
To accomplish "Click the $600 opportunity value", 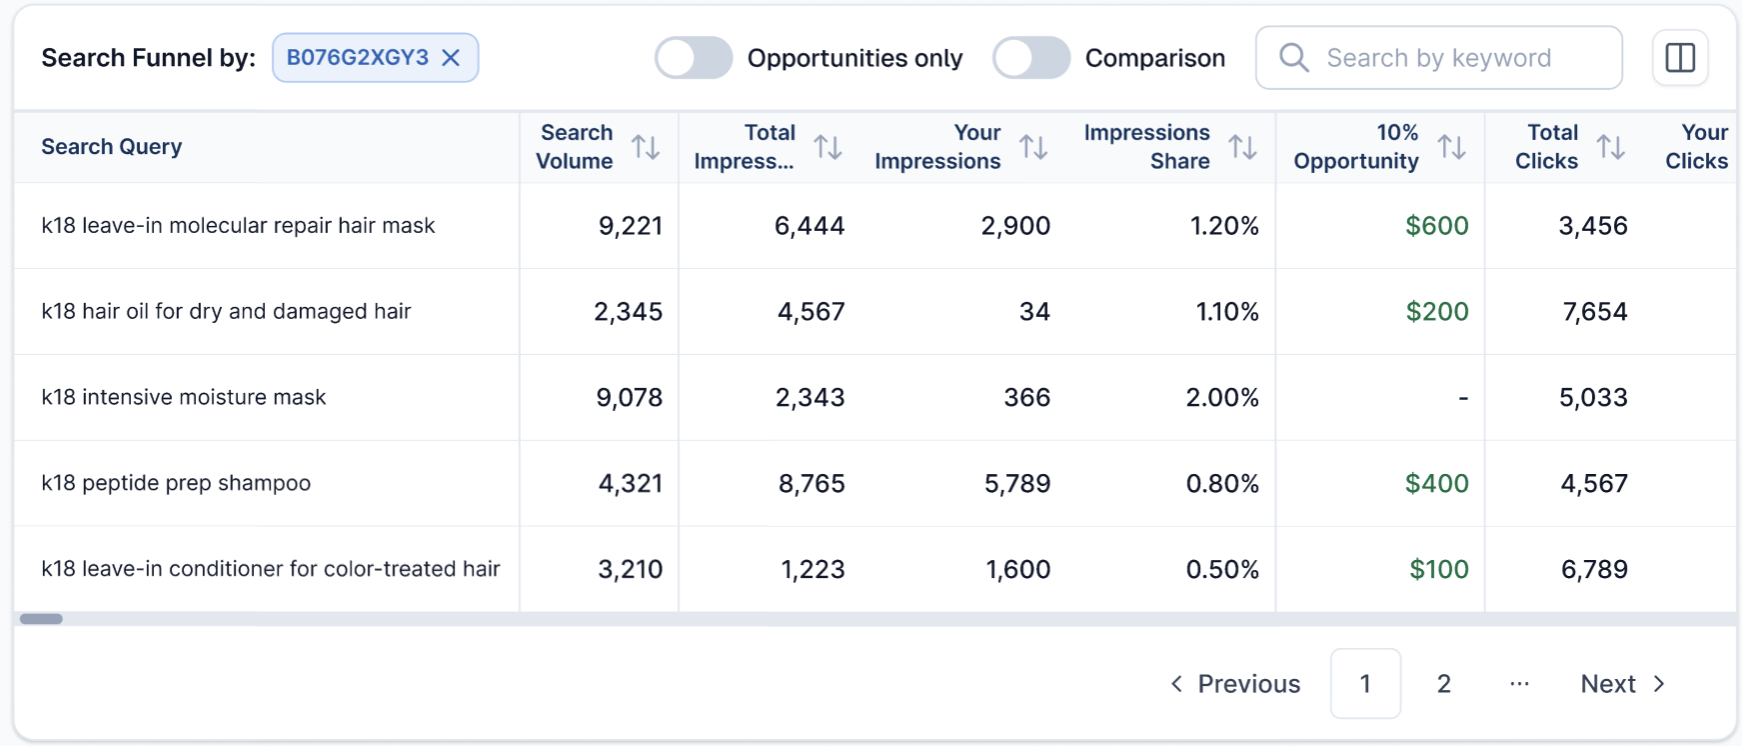I will pyautogui.click(x=1436, y=226).
